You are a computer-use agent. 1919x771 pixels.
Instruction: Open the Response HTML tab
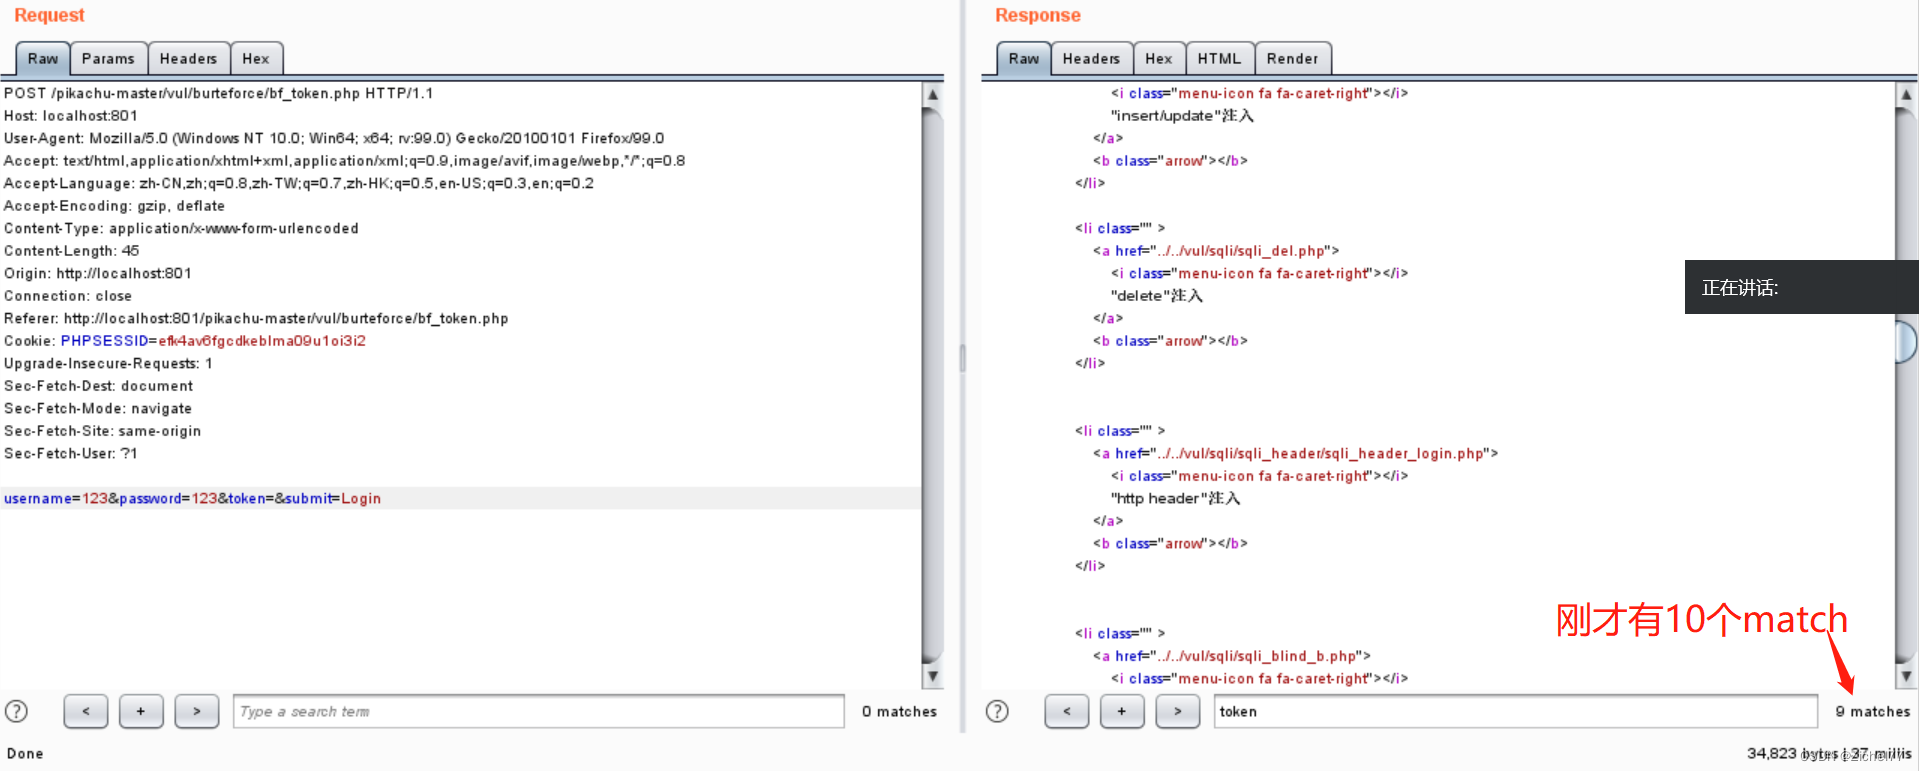click(x=1220, y=59)
